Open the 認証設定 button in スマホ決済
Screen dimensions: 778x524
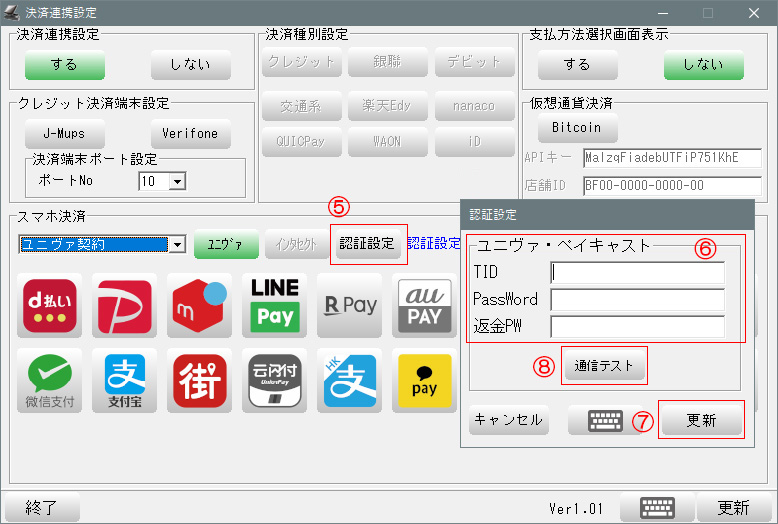point(367,244)
